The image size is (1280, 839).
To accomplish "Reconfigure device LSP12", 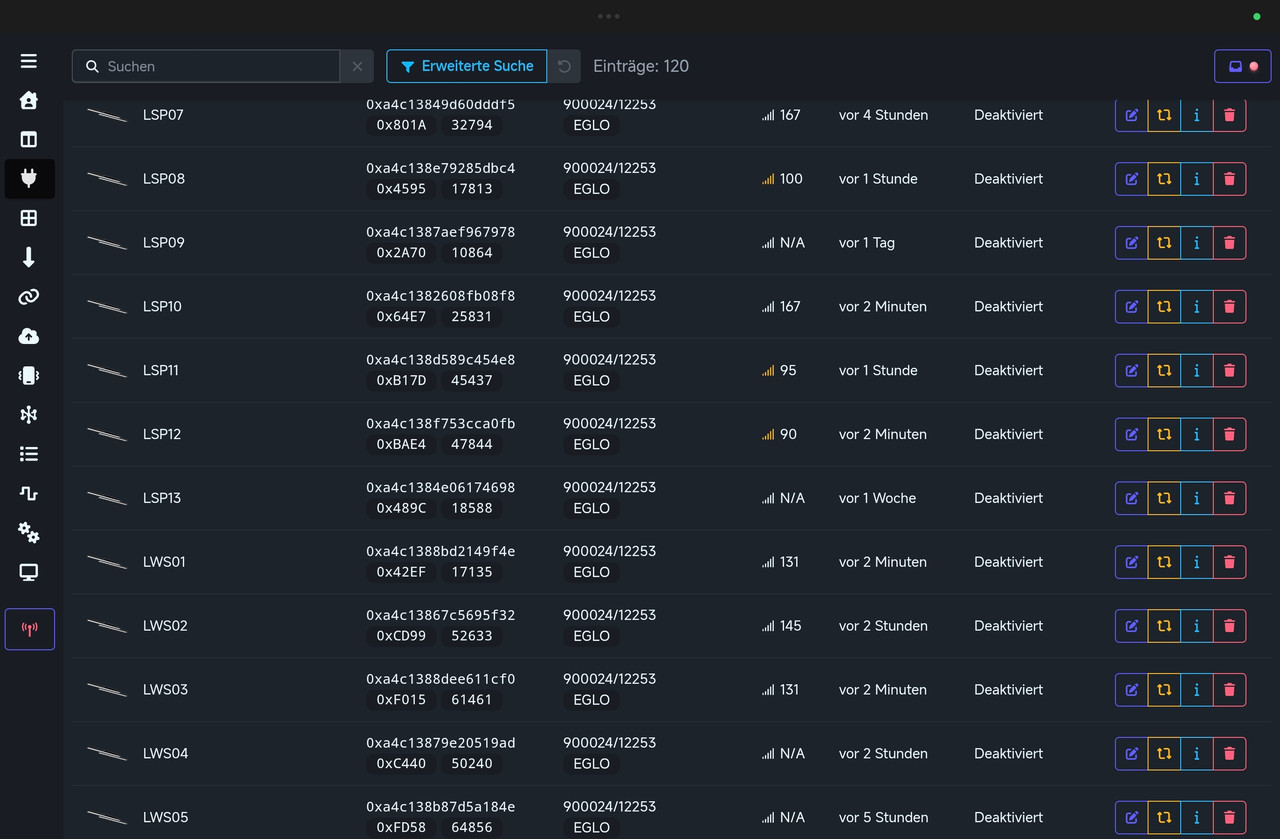I will coord(1164,434).
